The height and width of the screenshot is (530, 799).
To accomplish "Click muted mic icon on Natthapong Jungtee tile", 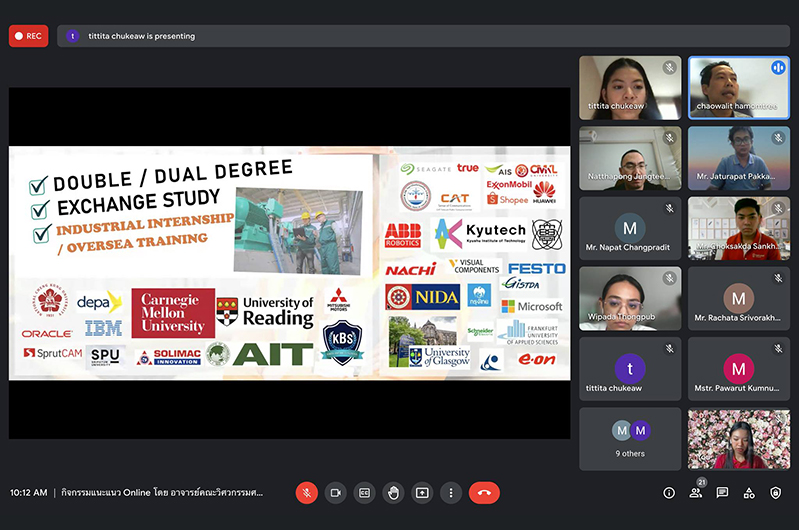I will pyautogui.click(x=670, y=138).
